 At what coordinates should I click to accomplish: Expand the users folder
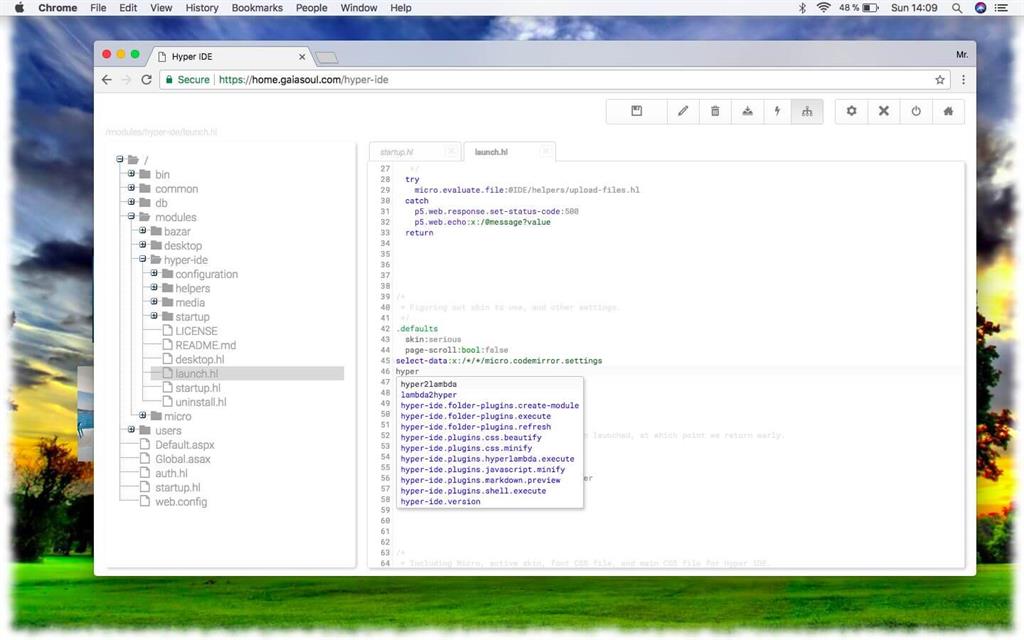[131, 430]
